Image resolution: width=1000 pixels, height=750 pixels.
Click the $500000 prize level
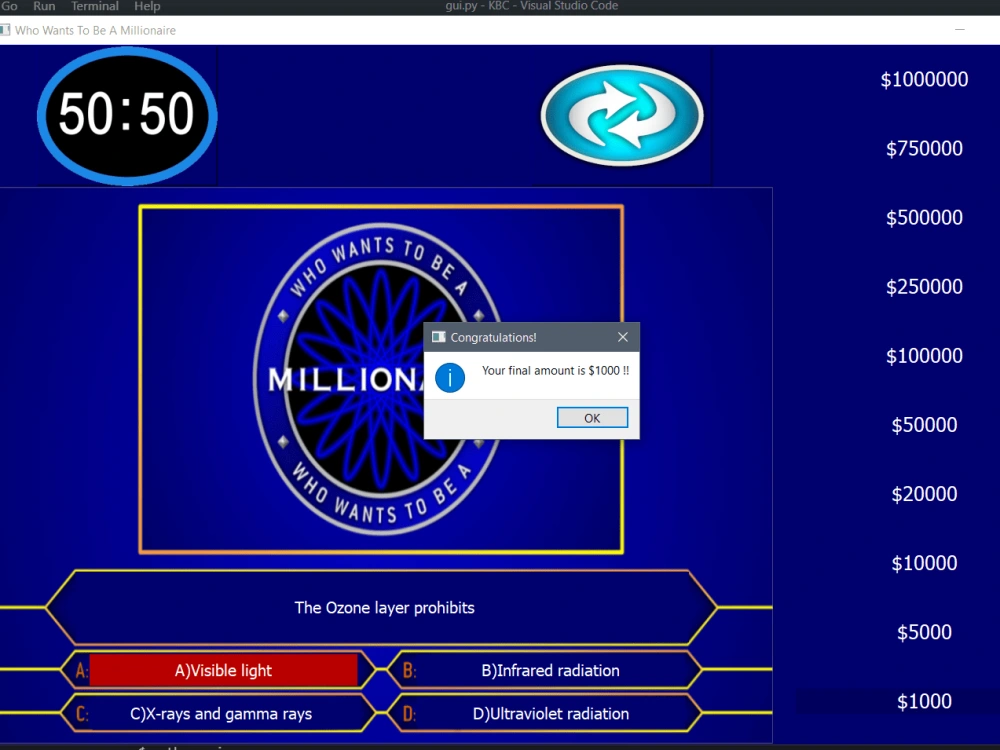point(924,217)
